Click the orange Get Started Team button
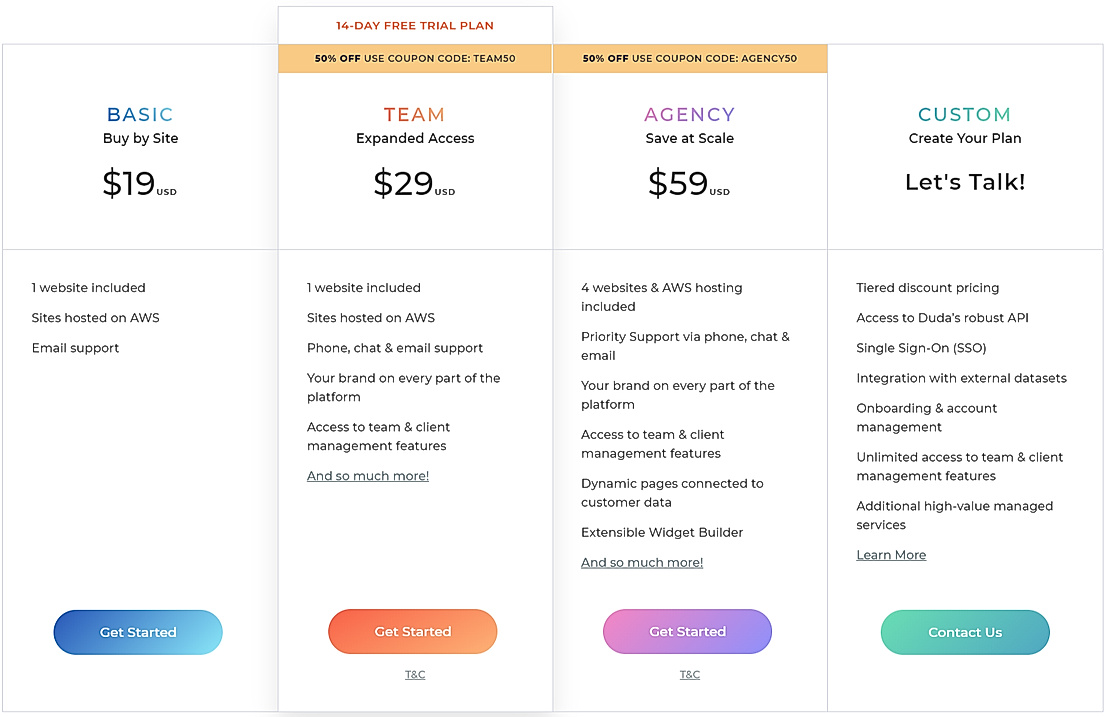The height and width of the screenshot is (717, 1108). point(413,632)
